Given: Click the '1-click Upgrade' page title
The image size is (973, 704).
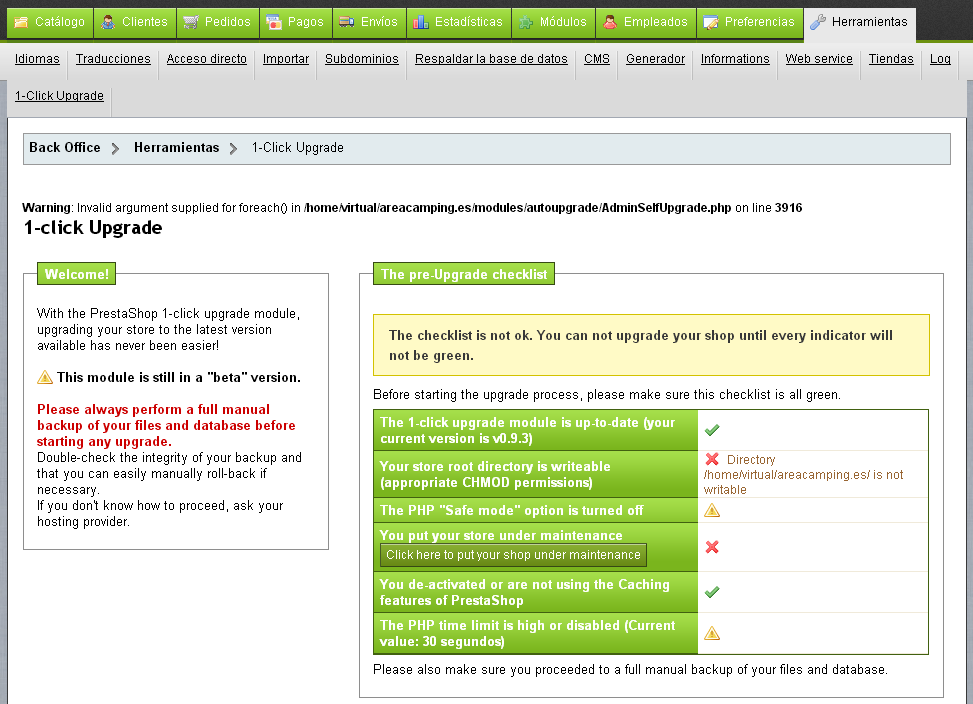Looking at the screenshot, I should click(92, 228).
